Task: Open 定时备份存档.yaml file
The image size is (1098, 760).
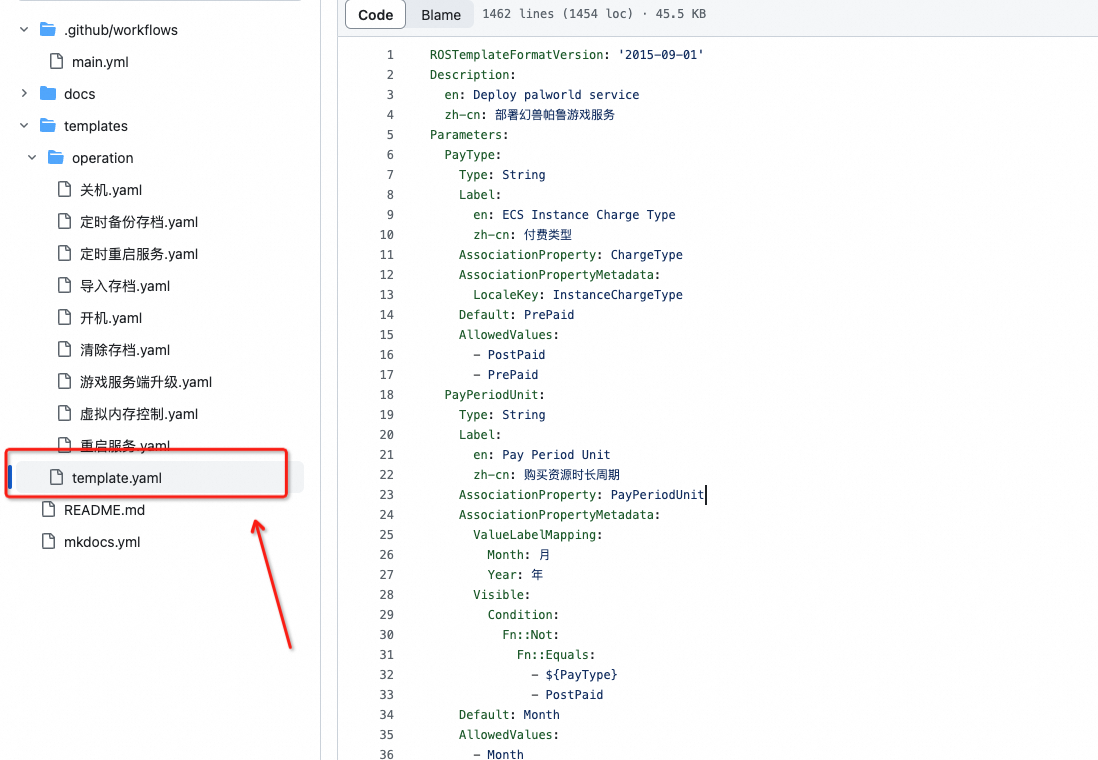Action: coord(139,222)
